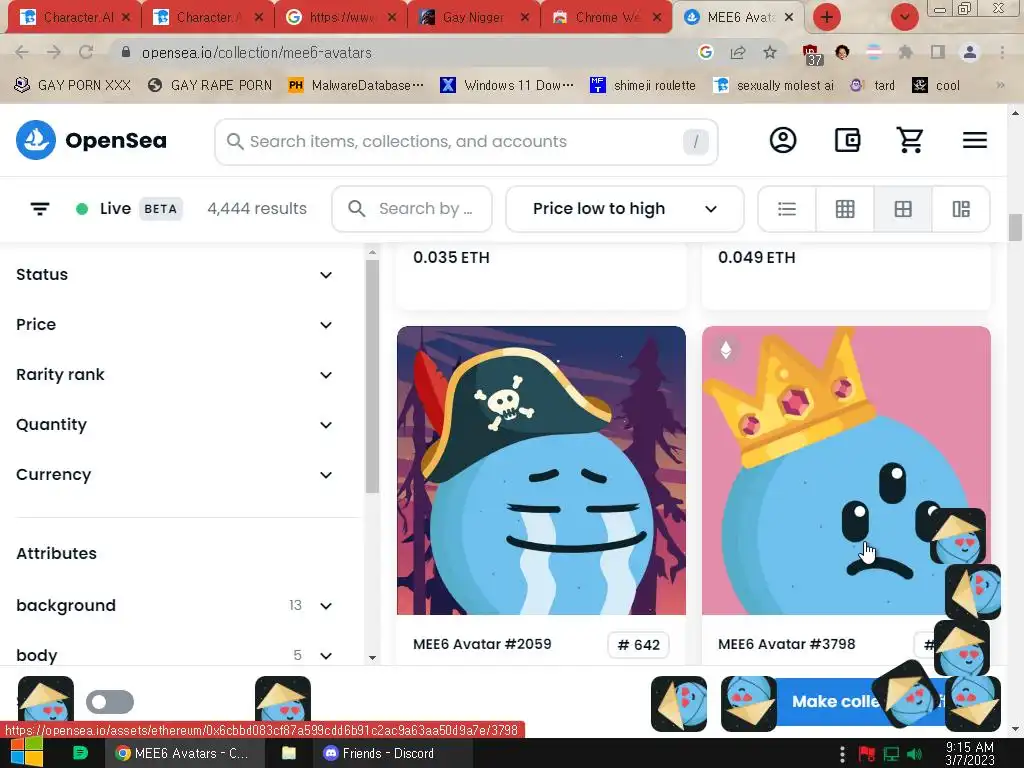
Task: Show more bookmarks via the overflow chevron
Action: [x=1000, y=85]
